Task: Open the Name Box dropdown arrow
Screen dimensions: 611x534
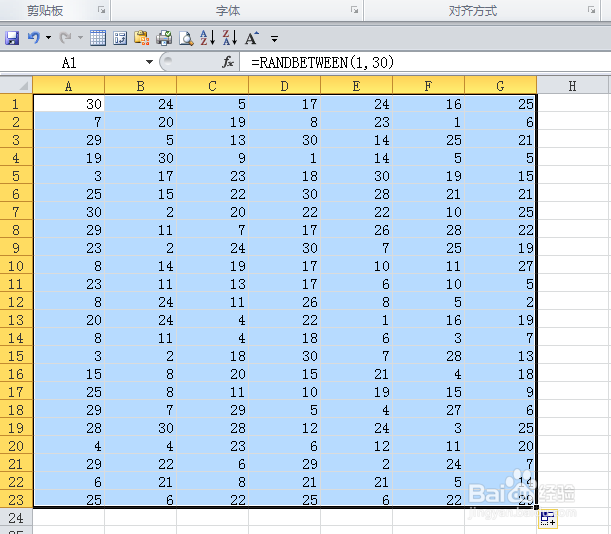Action: click(149, 62)
